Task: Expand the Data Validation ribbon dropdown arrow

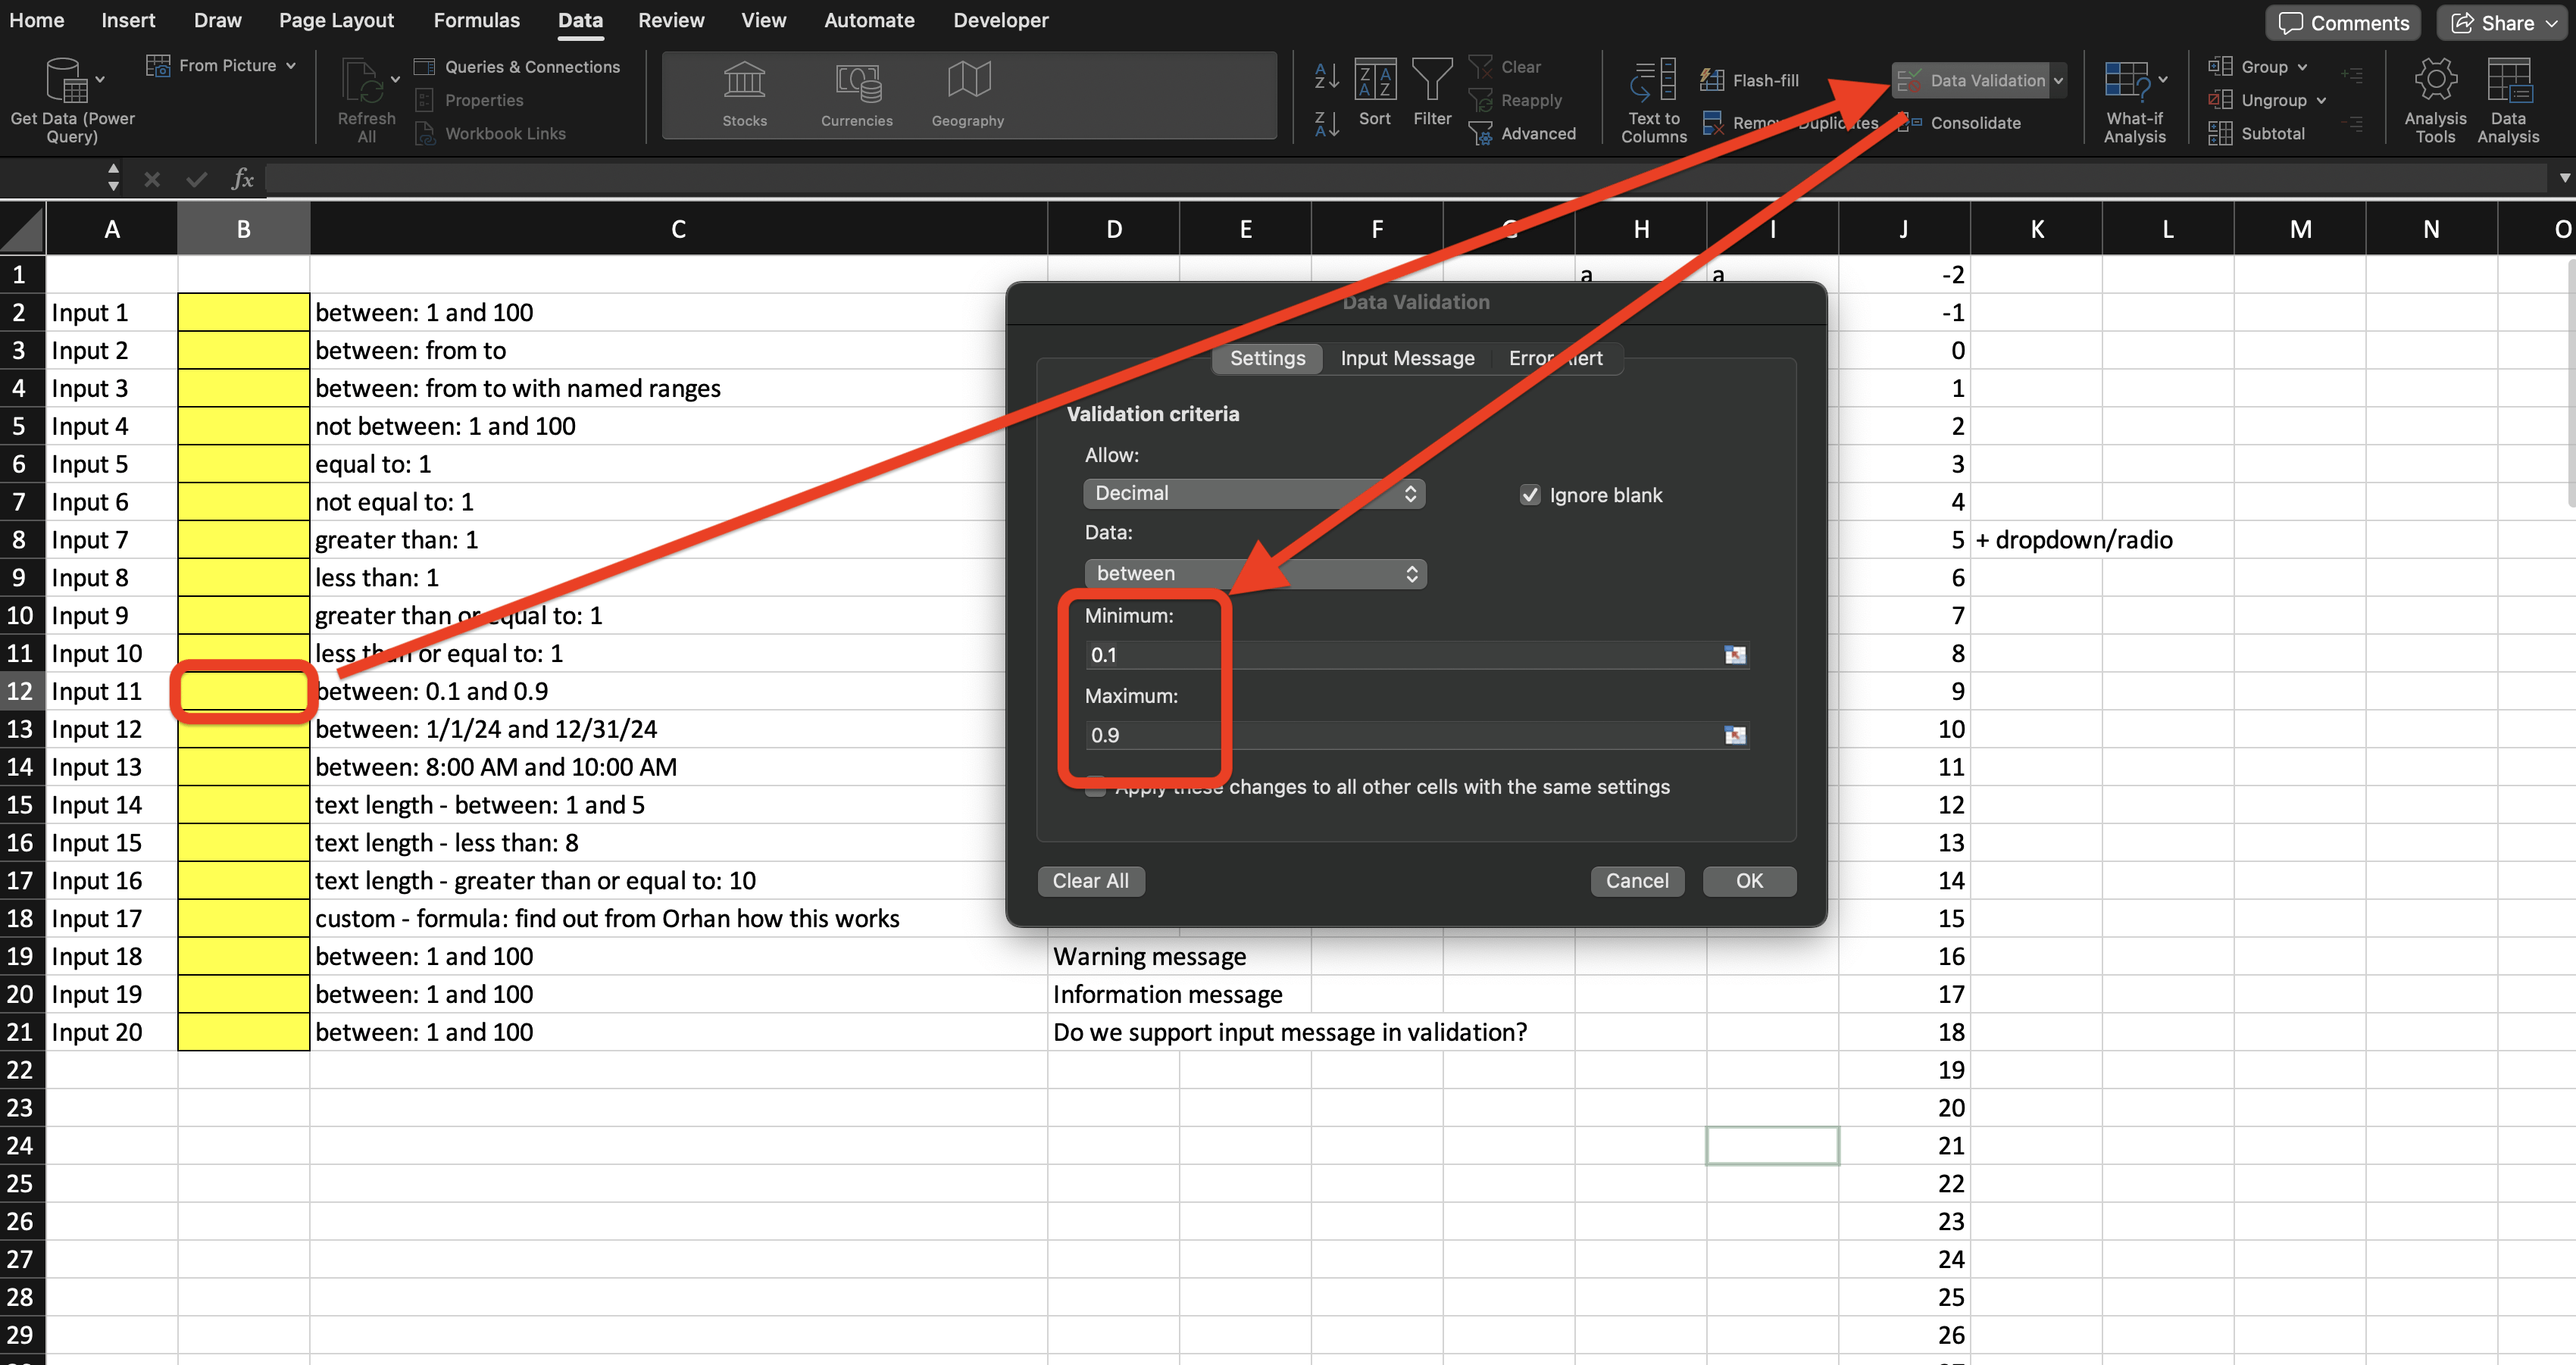Action: click(x=2058, y=80)
